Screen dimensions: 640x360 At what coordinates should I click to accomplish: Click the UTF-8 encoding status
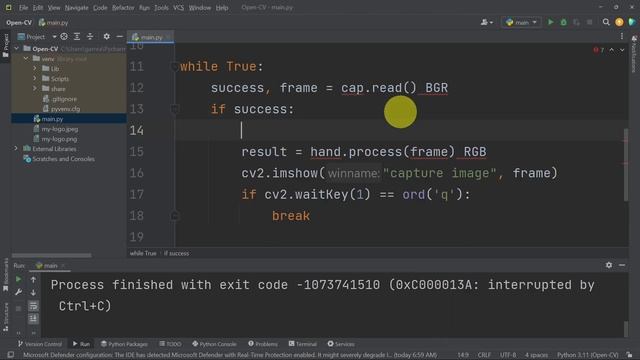508,355
